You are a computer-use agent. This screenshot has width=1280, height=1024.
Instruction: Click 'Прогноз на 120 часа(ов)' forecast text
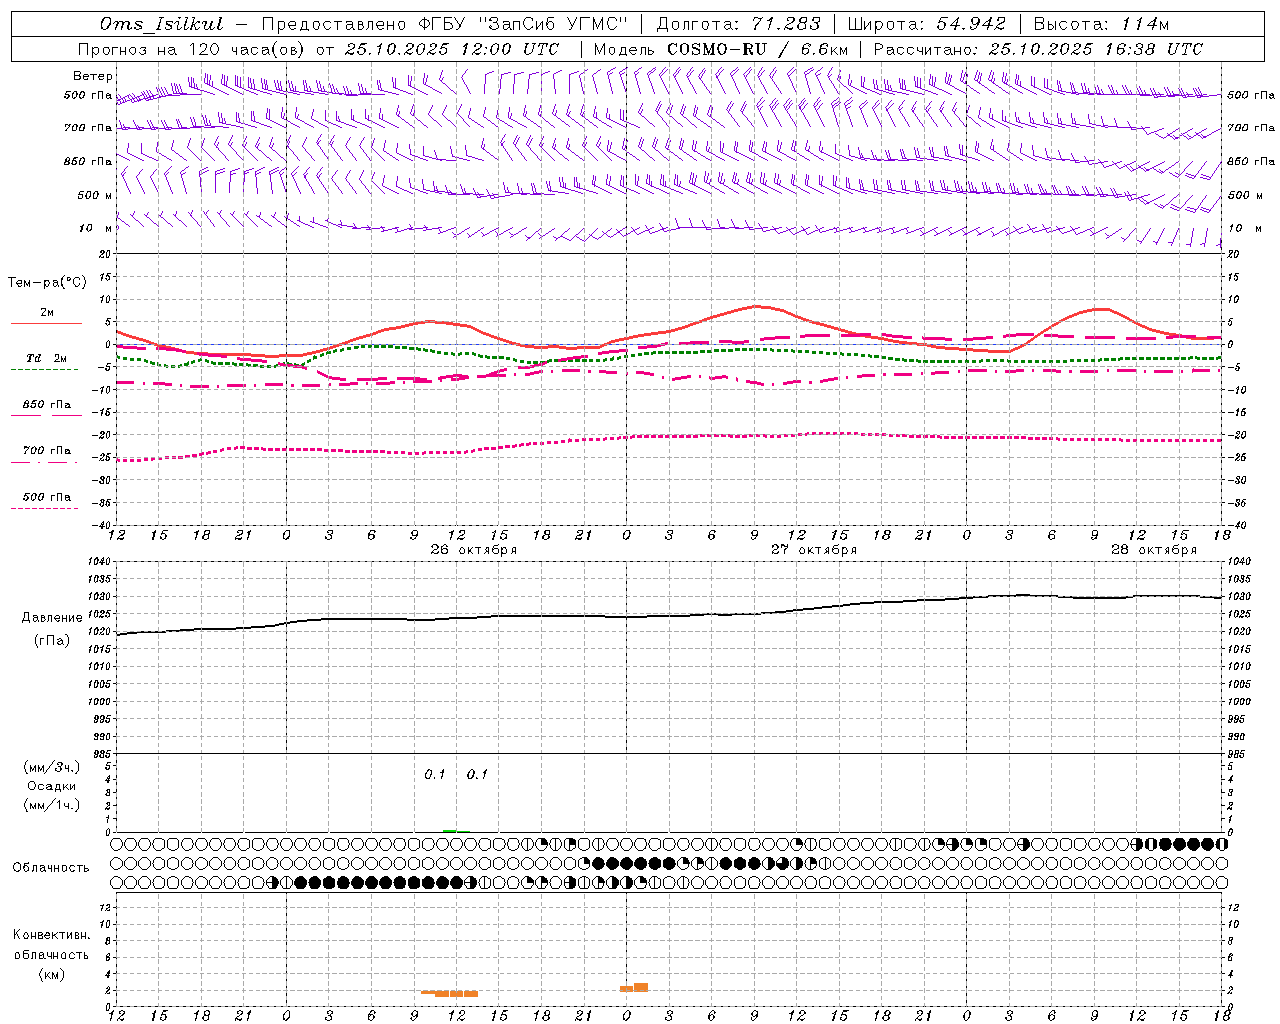(x=193, y=49)
